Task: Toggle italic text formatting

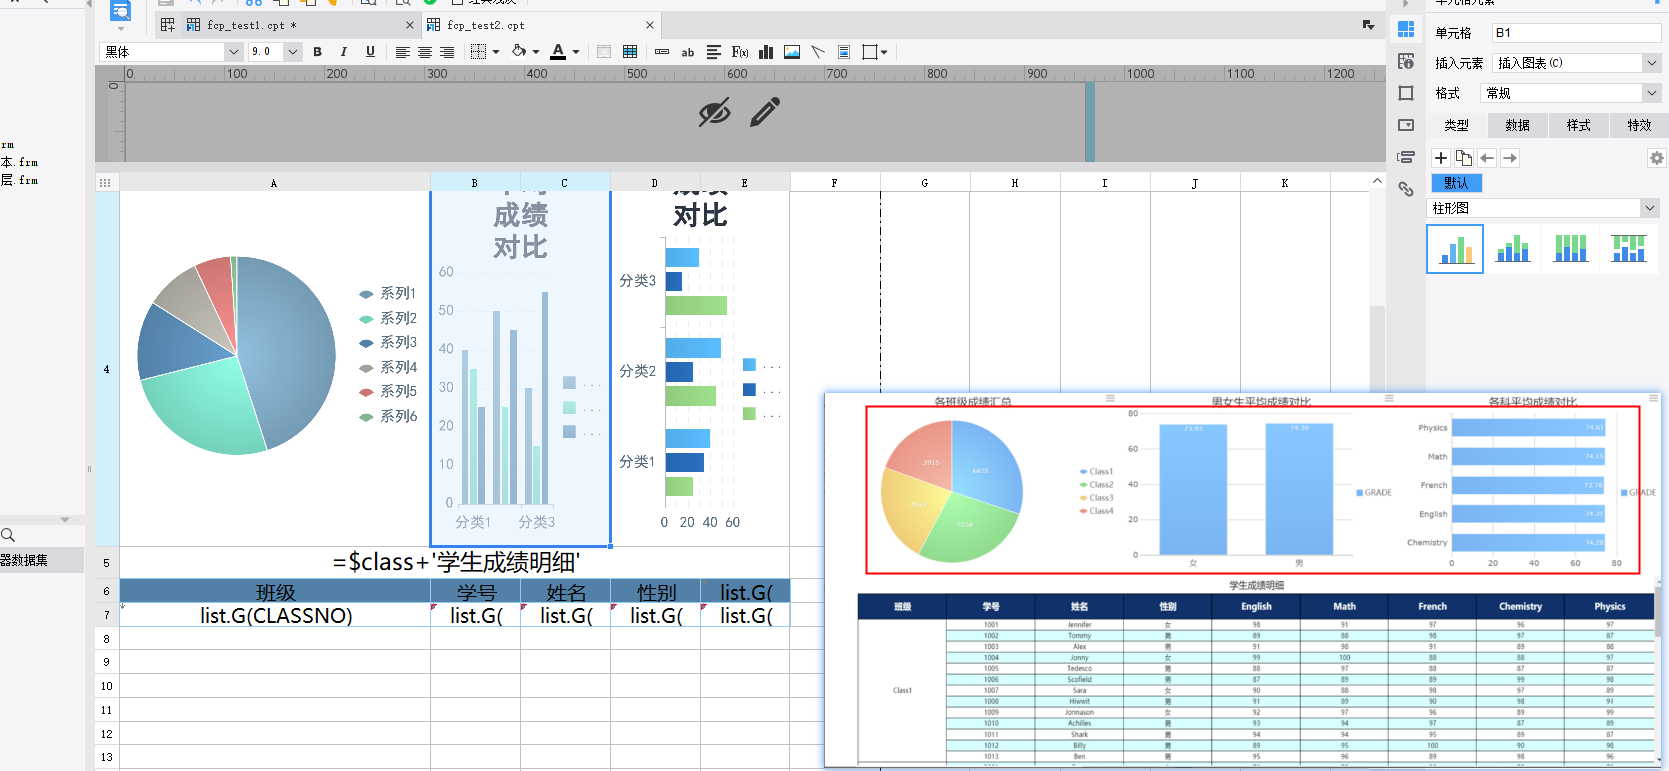Action: click(344, 52)
